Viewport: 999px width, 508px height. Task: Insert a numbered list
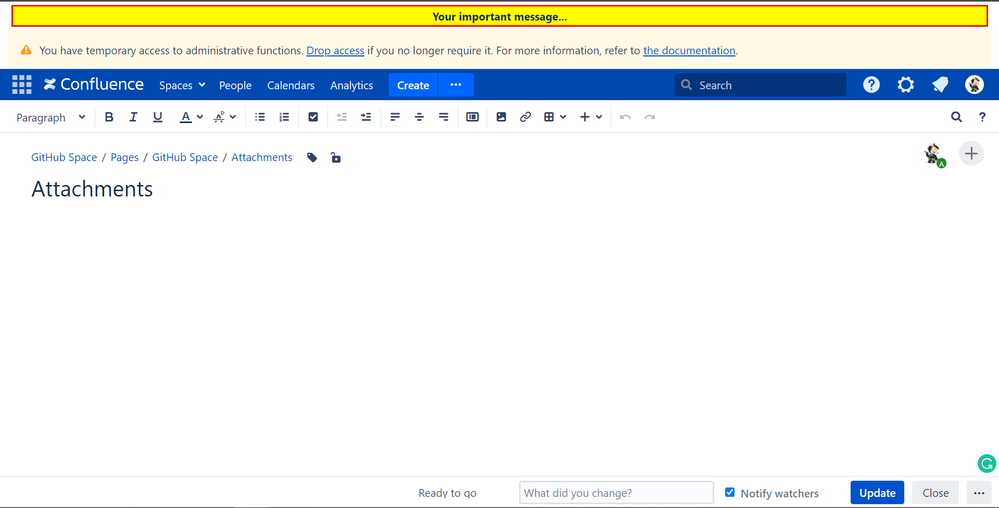284,117
